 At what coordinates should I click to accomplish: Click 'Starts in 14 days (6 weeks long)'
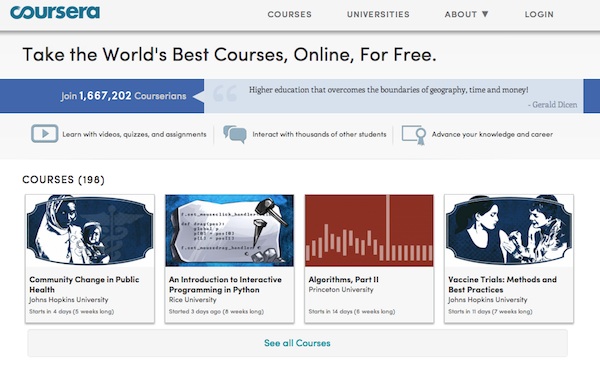coord(352,312)
